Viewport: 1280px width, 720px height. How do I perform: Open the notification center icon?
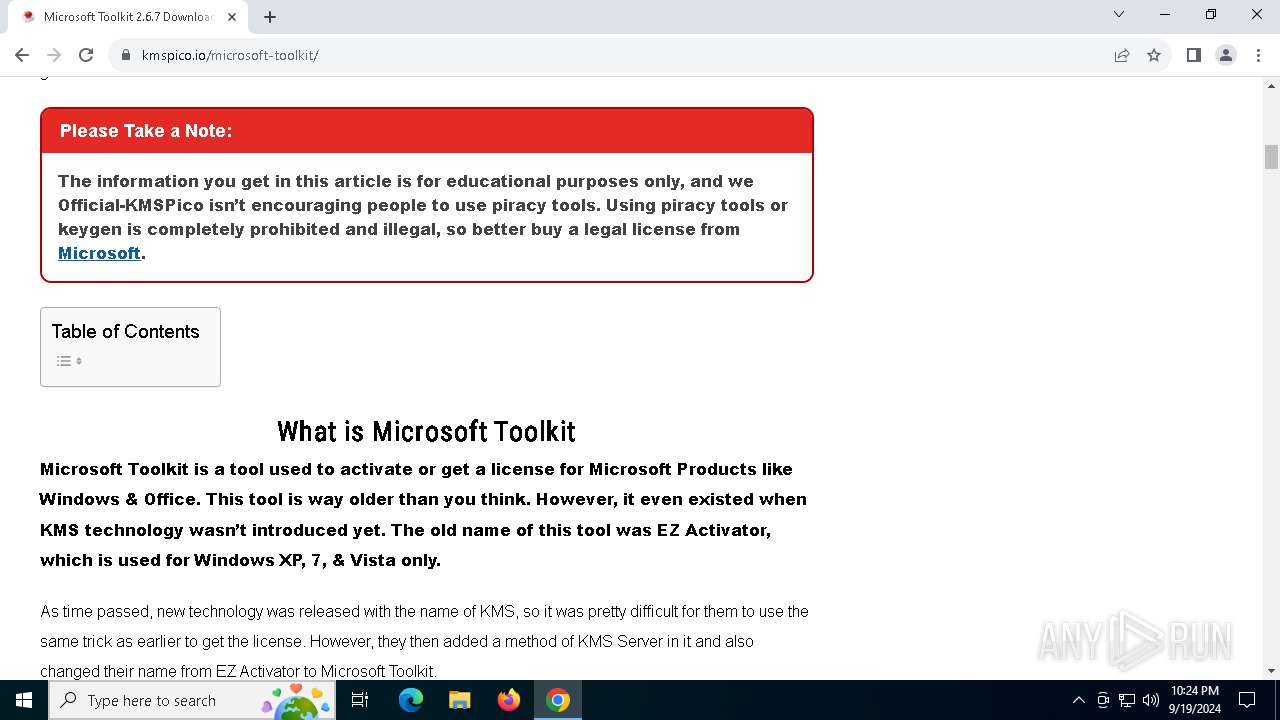click(1247, 700)
